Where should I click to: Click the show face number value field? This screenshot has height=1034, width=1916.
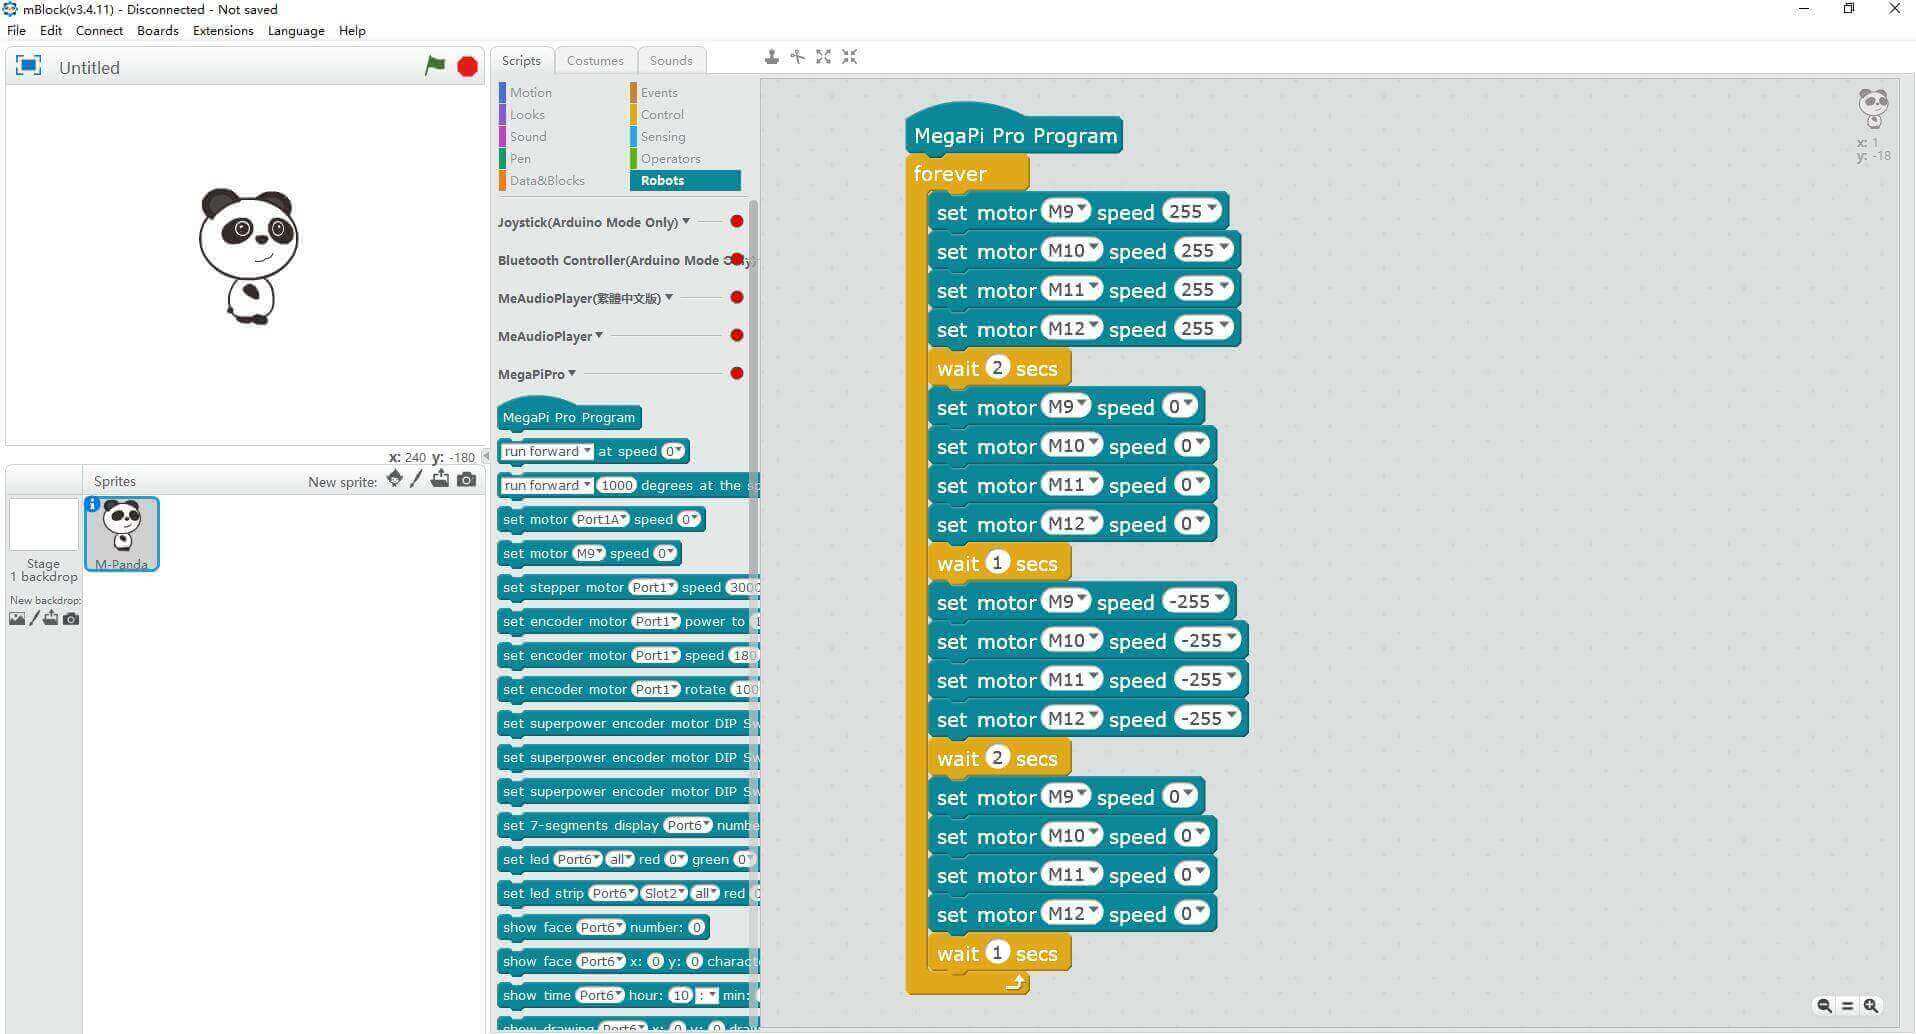point(698,927)
